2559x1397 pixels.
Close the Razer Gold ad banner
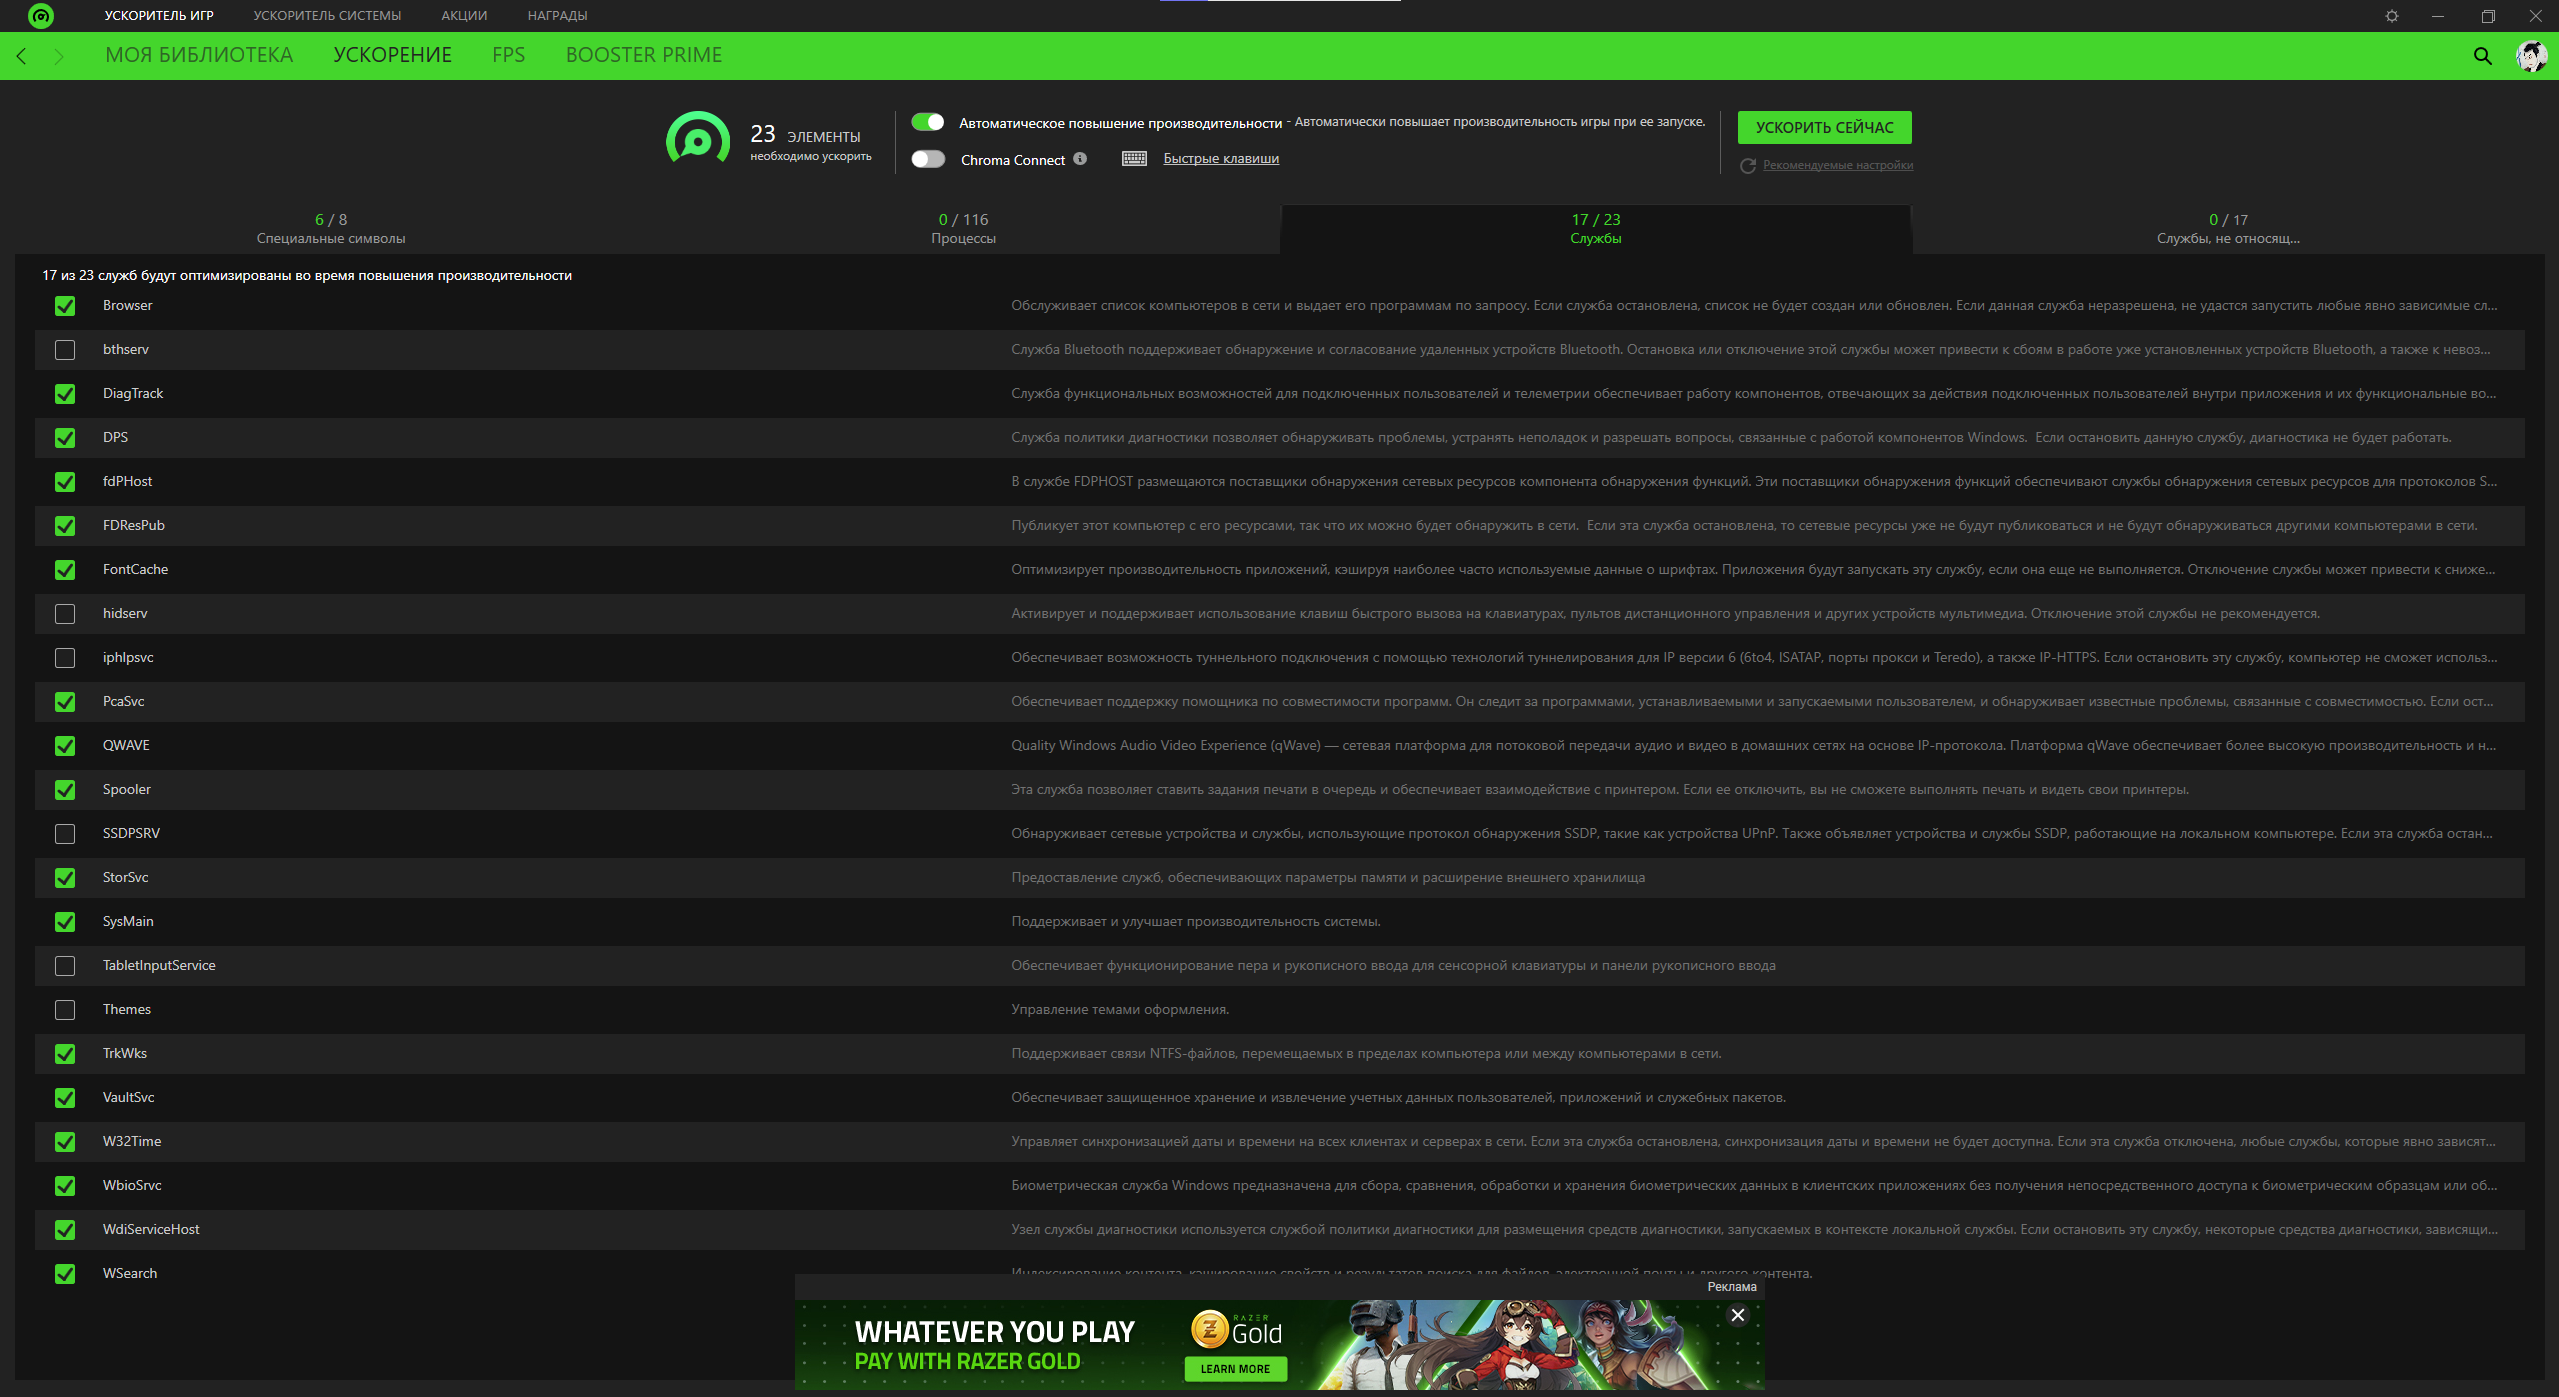tap(1738, 1315)
